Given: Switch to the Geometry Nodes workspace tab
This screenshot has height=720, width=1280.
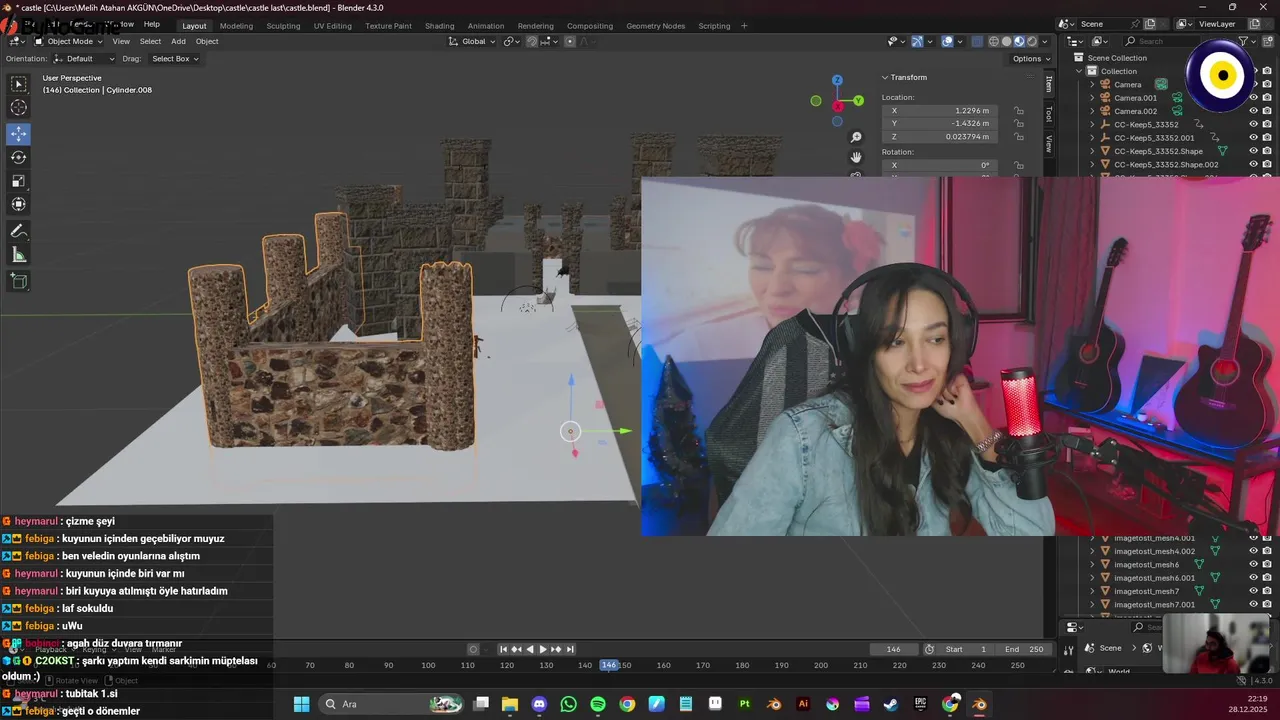Looking at the screenshot, I should [x=656, y=26].
